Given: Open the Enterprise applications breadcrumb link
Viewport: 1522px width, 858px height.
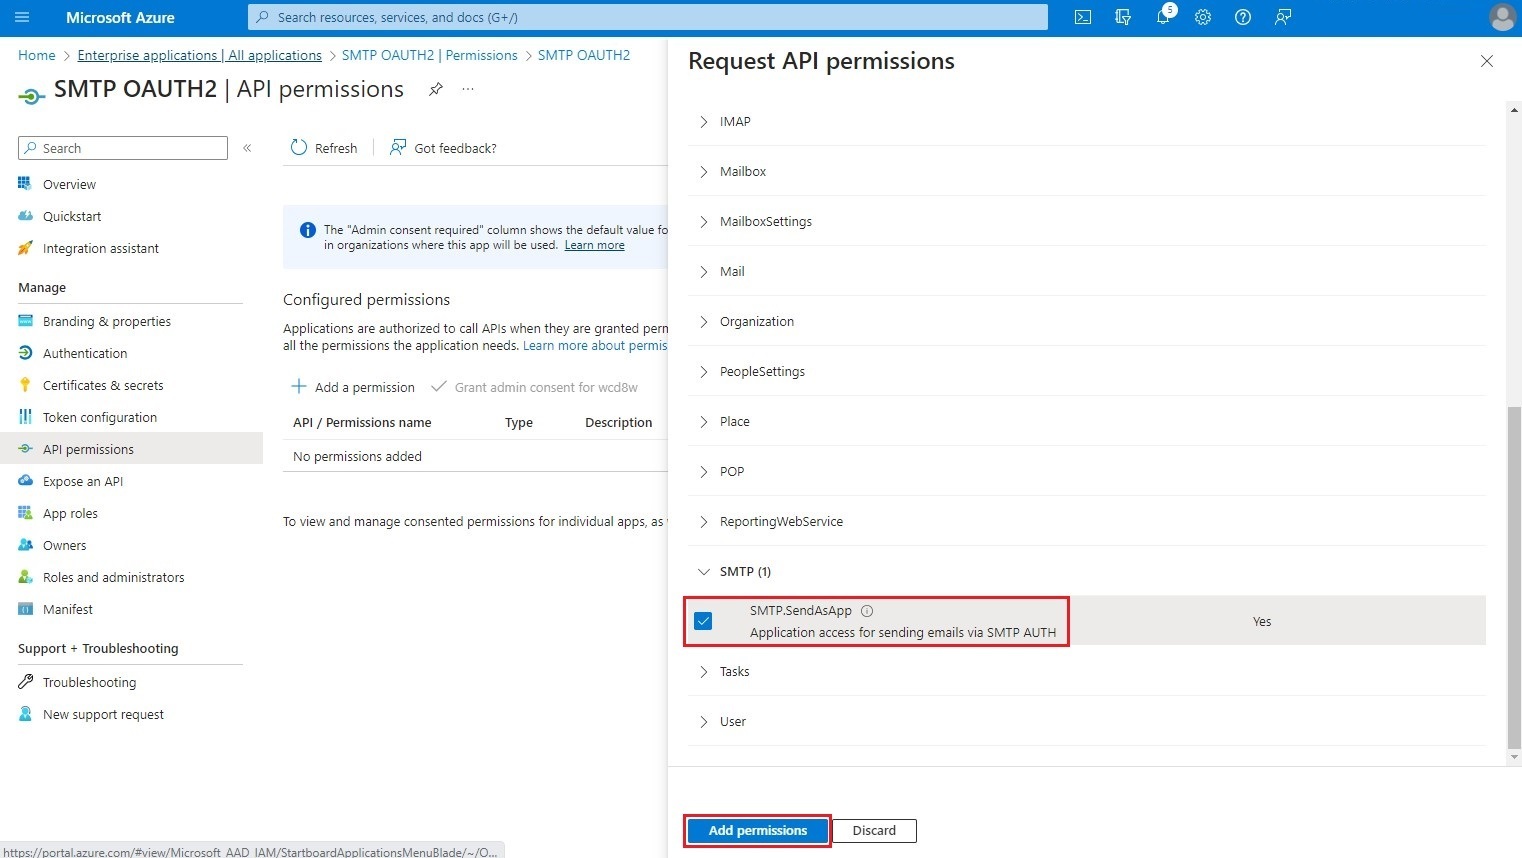Looking at the screenshot, I should (x=198, y=55).
